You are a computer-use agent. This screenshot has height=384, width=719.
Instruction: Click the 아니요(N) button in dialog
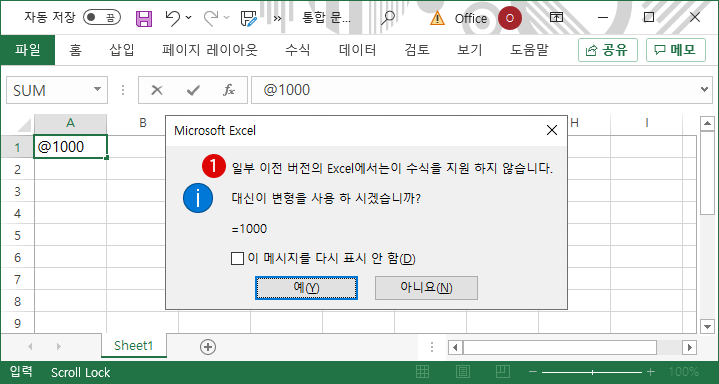pos(426,288)
